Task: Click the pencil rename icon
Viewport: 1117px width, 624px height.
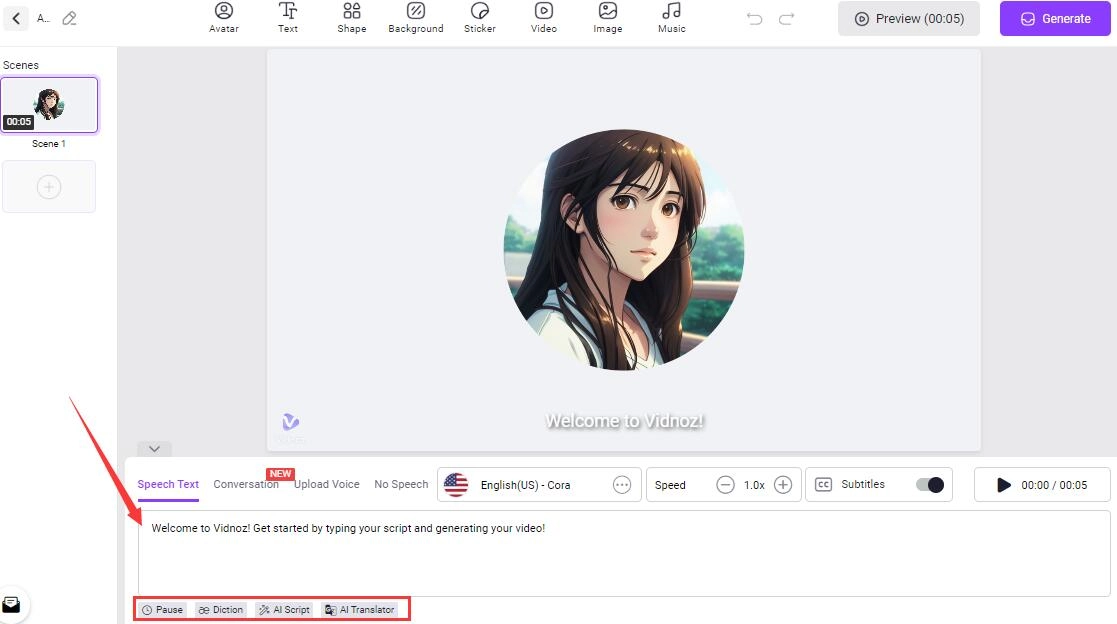Action: click(69, 18)
